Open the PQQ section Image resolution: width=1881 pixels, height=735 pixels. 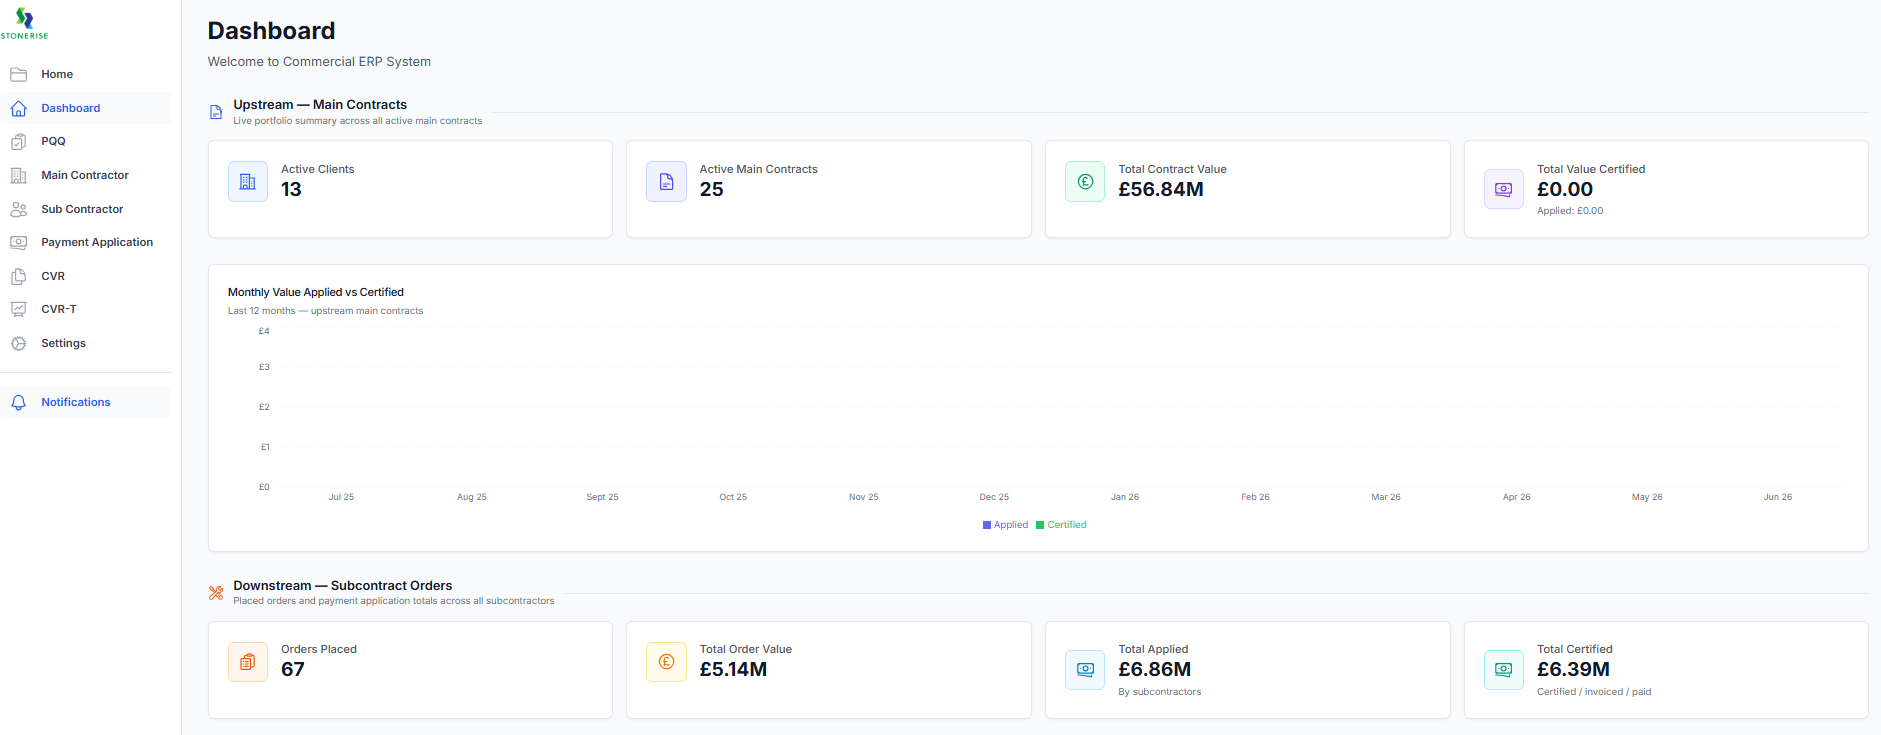click(86, 142)
